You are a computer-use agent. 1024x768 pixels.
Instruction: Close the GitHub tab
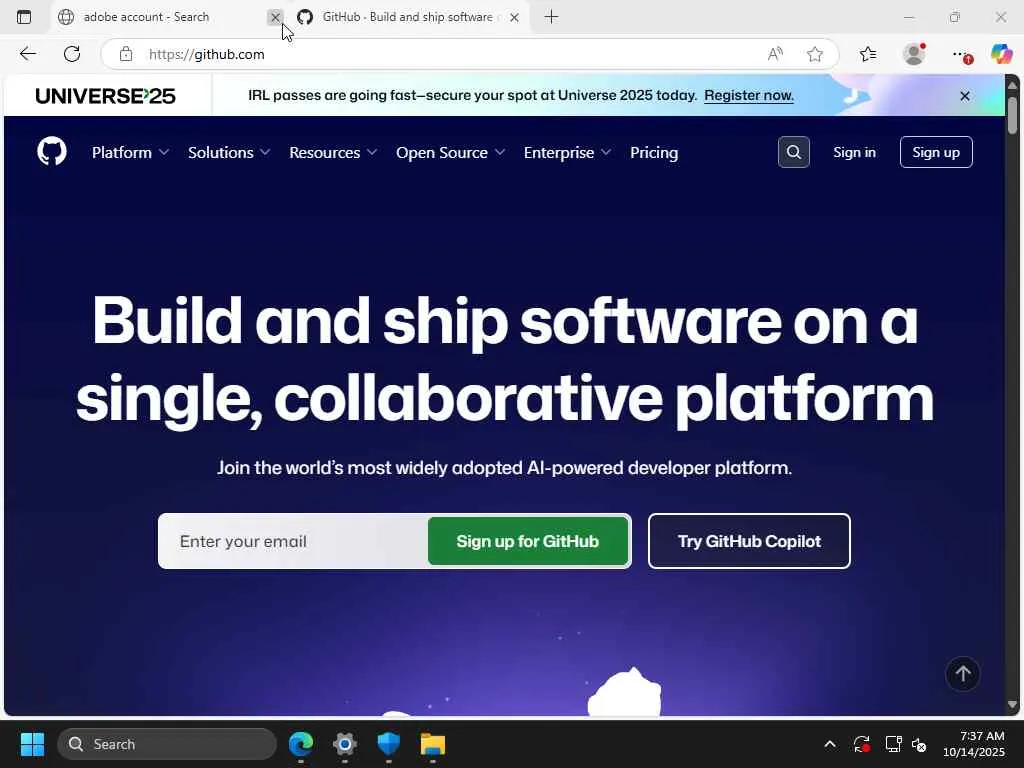pyautogui.click(x=515, y=18)
